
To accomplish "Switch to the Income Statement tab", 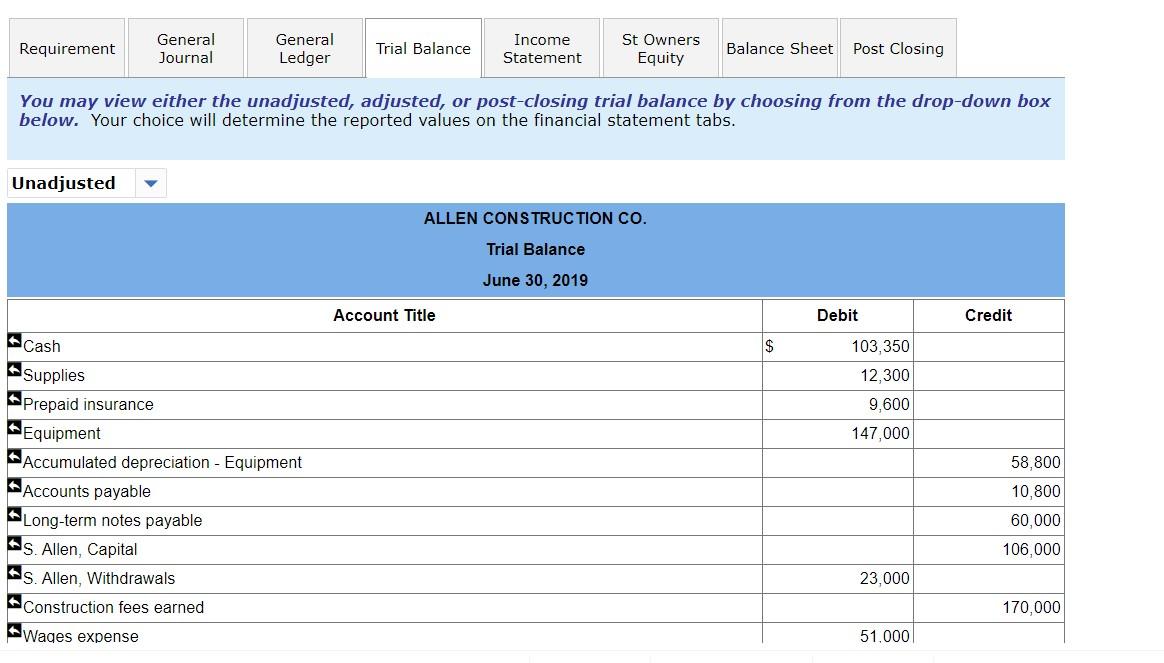I will (541, 47).
